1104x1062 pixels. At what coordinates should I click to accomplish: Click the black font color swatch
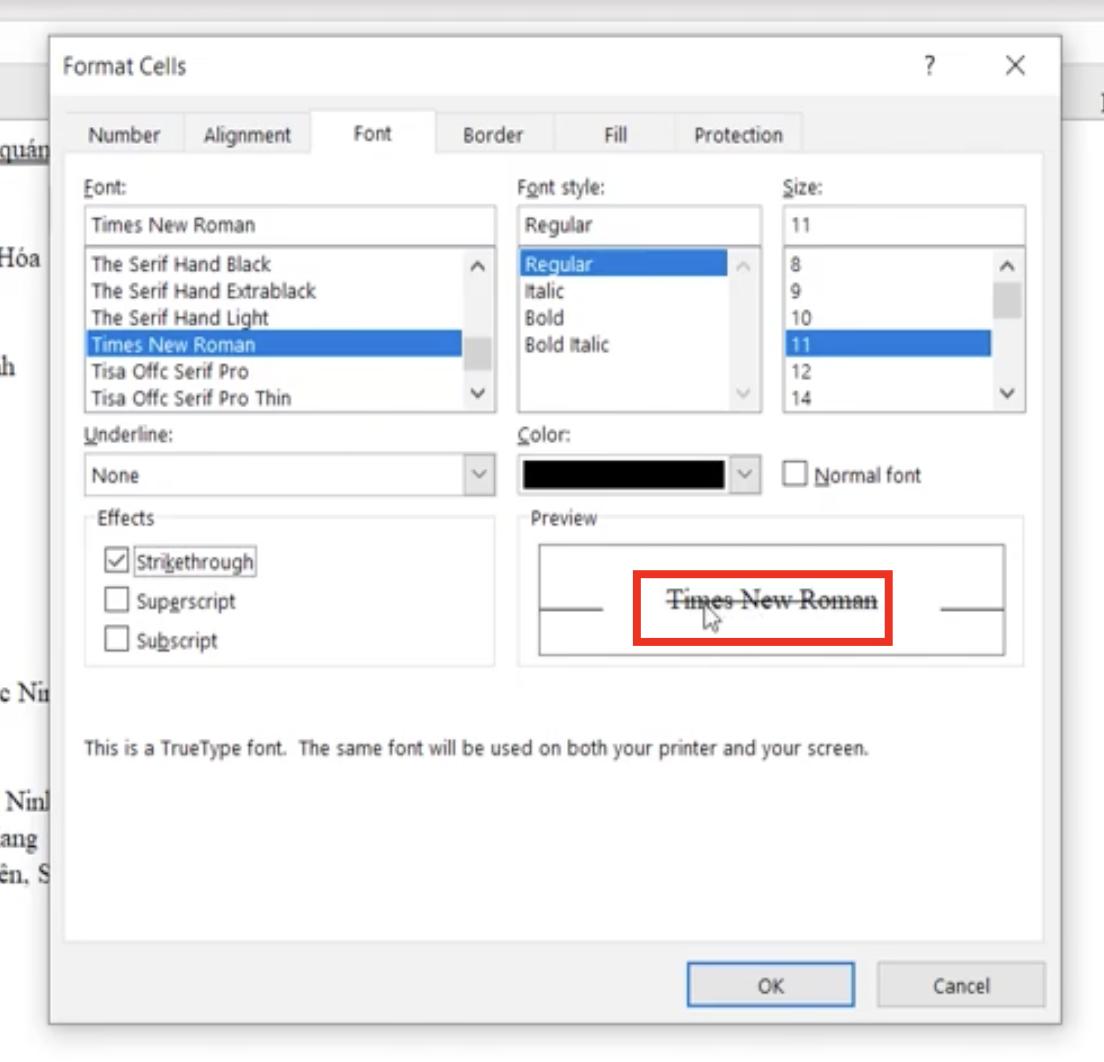623,474
